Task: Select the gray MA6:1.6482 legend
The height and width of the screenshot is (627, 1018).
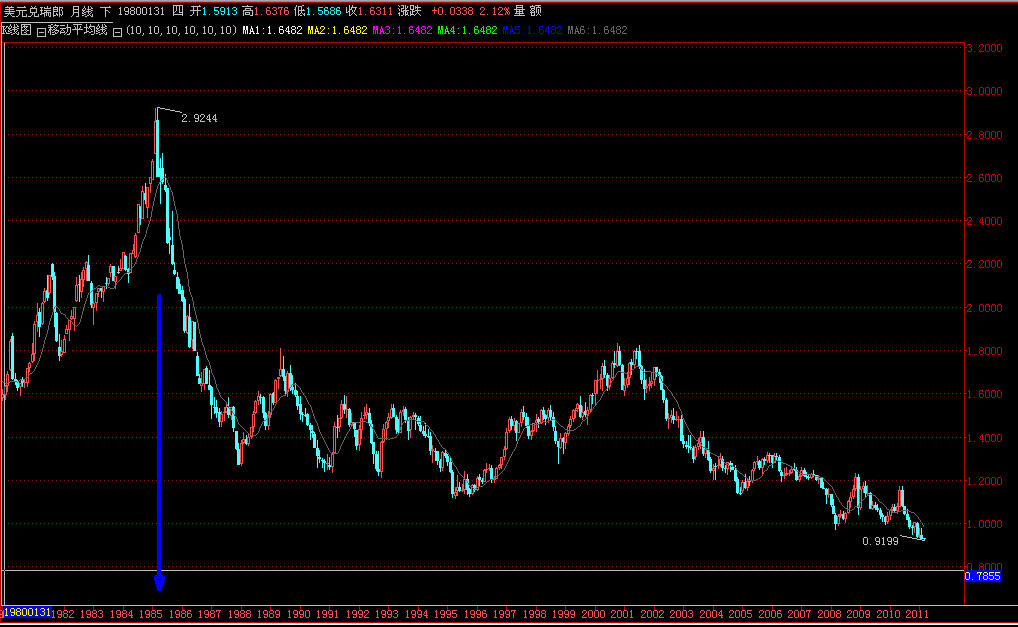Action: (597, 31)
